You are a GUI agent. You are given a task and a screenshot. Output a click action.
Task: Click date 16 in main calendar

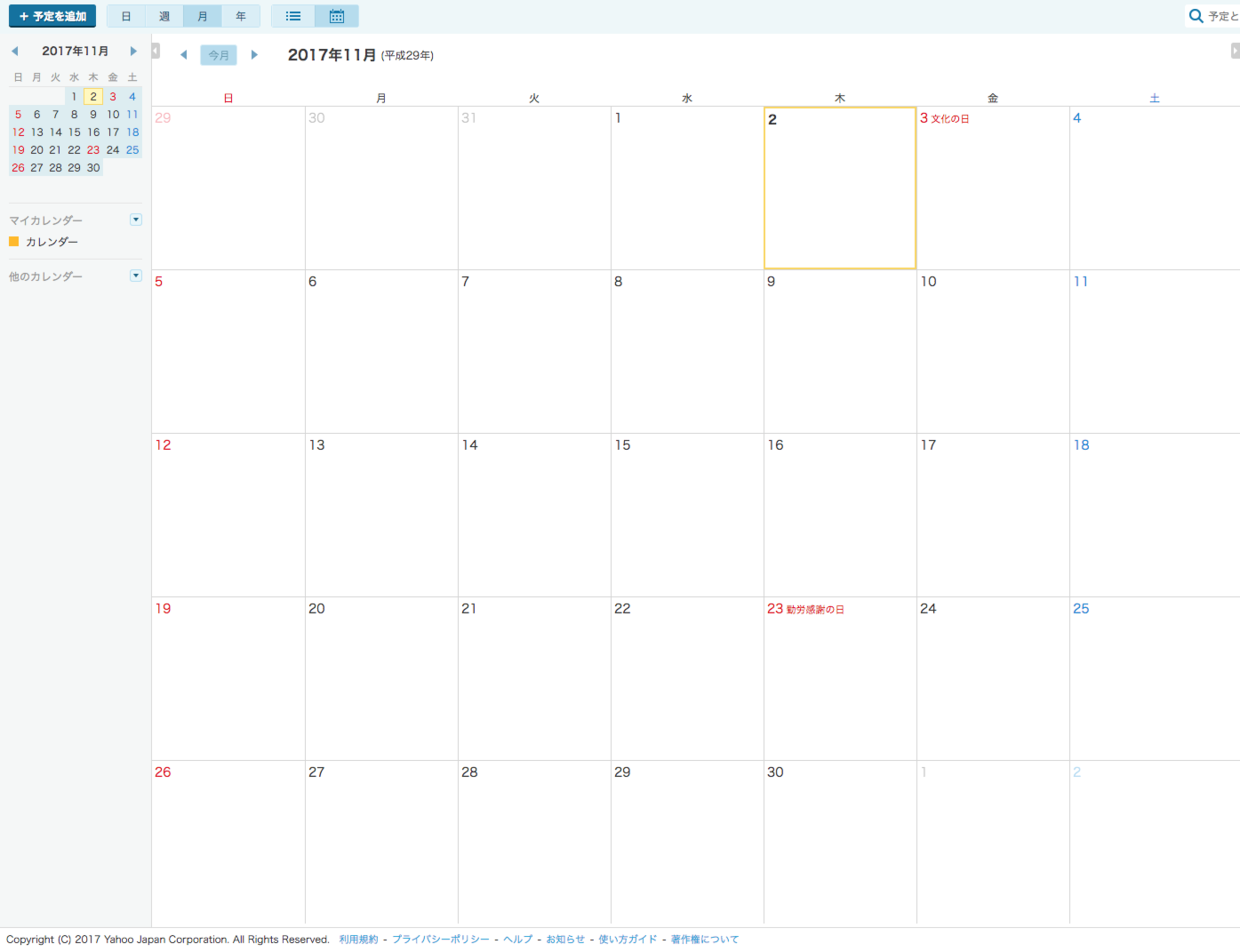coord(775,445)
